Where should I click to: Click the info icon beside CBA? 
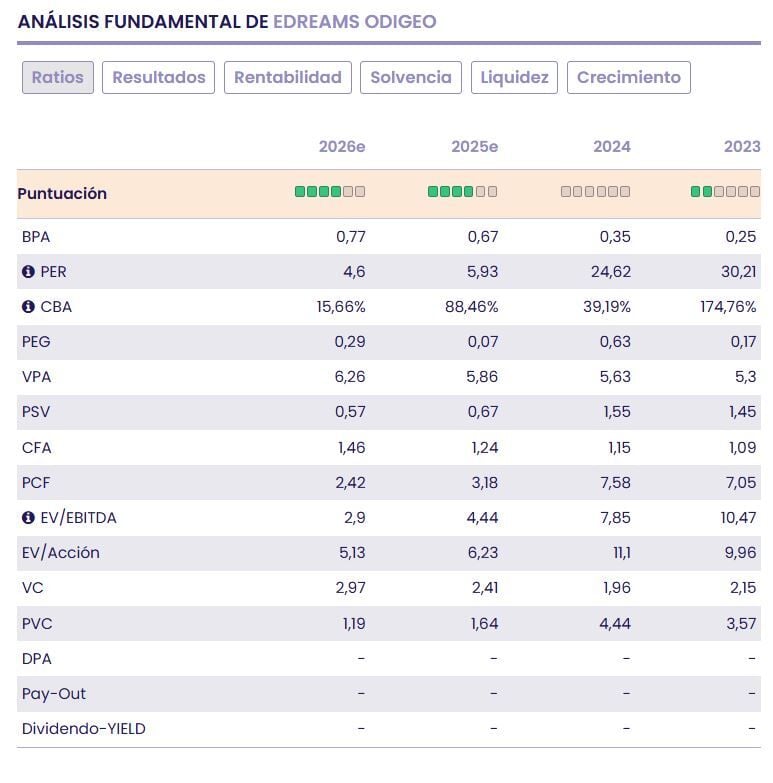(x=28, y=307)
